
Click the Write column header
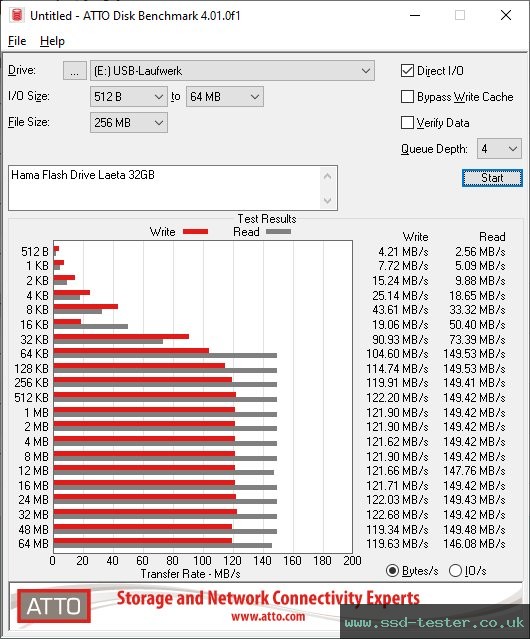click(x=415, y=237)
